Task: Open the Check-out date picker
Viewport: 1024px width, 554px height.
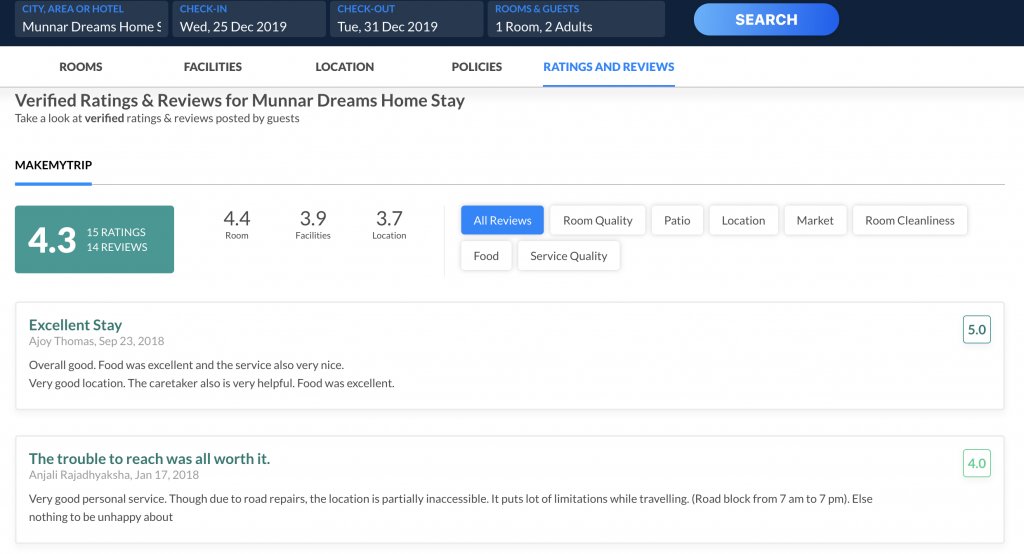Action: tap(406, 19)
